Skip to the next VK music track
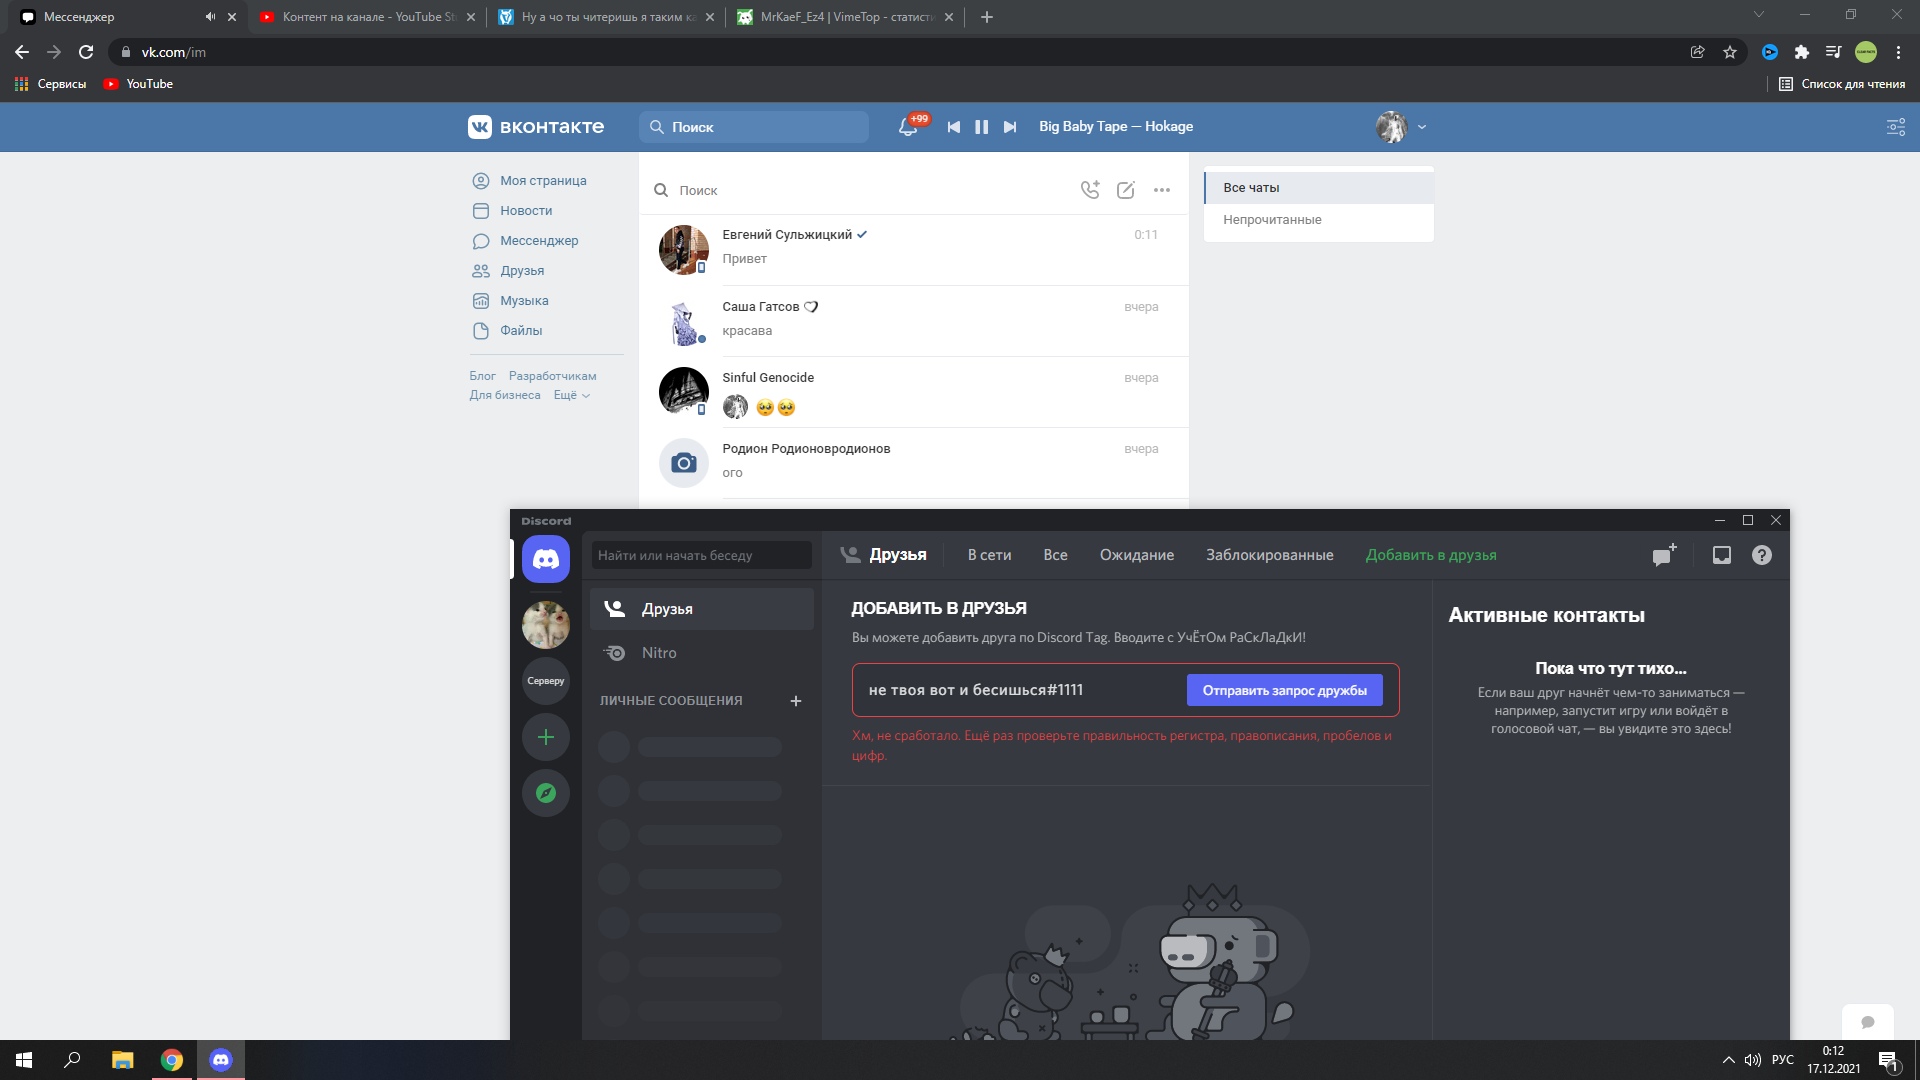The image size is (1920, 1080). click(1010, 127)
